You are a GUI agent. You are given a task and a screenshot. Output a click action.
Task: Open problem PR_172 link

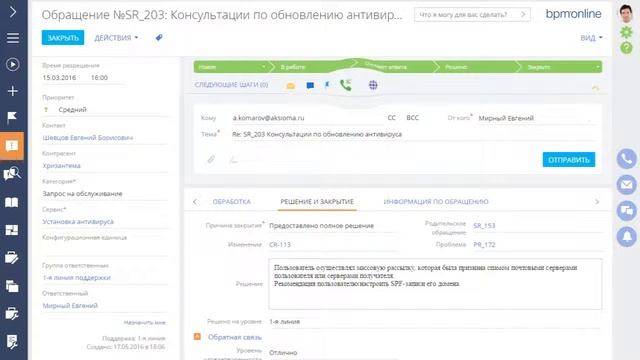(x=484, y=245)
